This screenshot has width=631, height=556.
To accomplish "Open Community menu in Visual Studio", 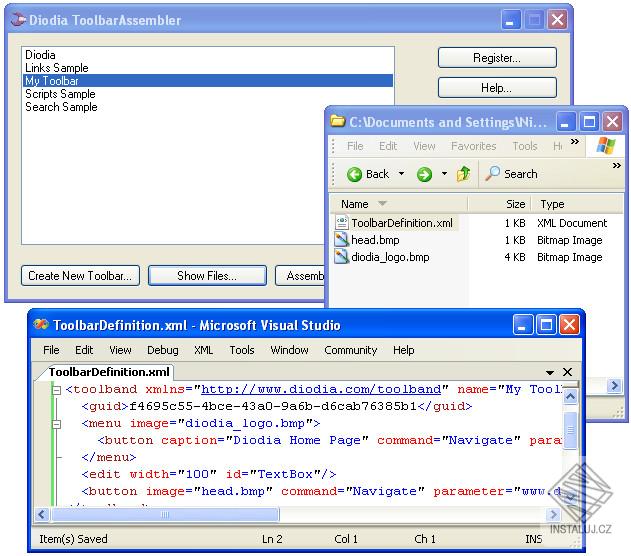I will pos(351,350).
